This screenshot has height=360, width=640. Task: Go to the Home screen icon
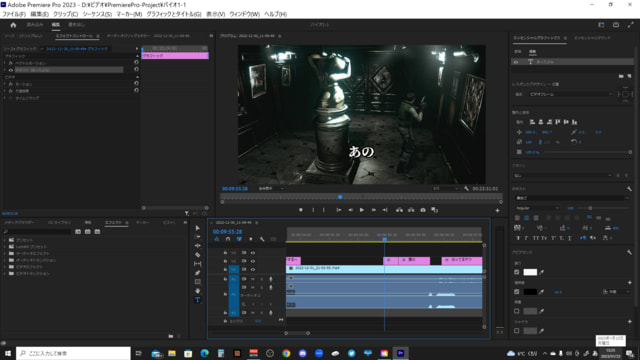tap(13, 25)
